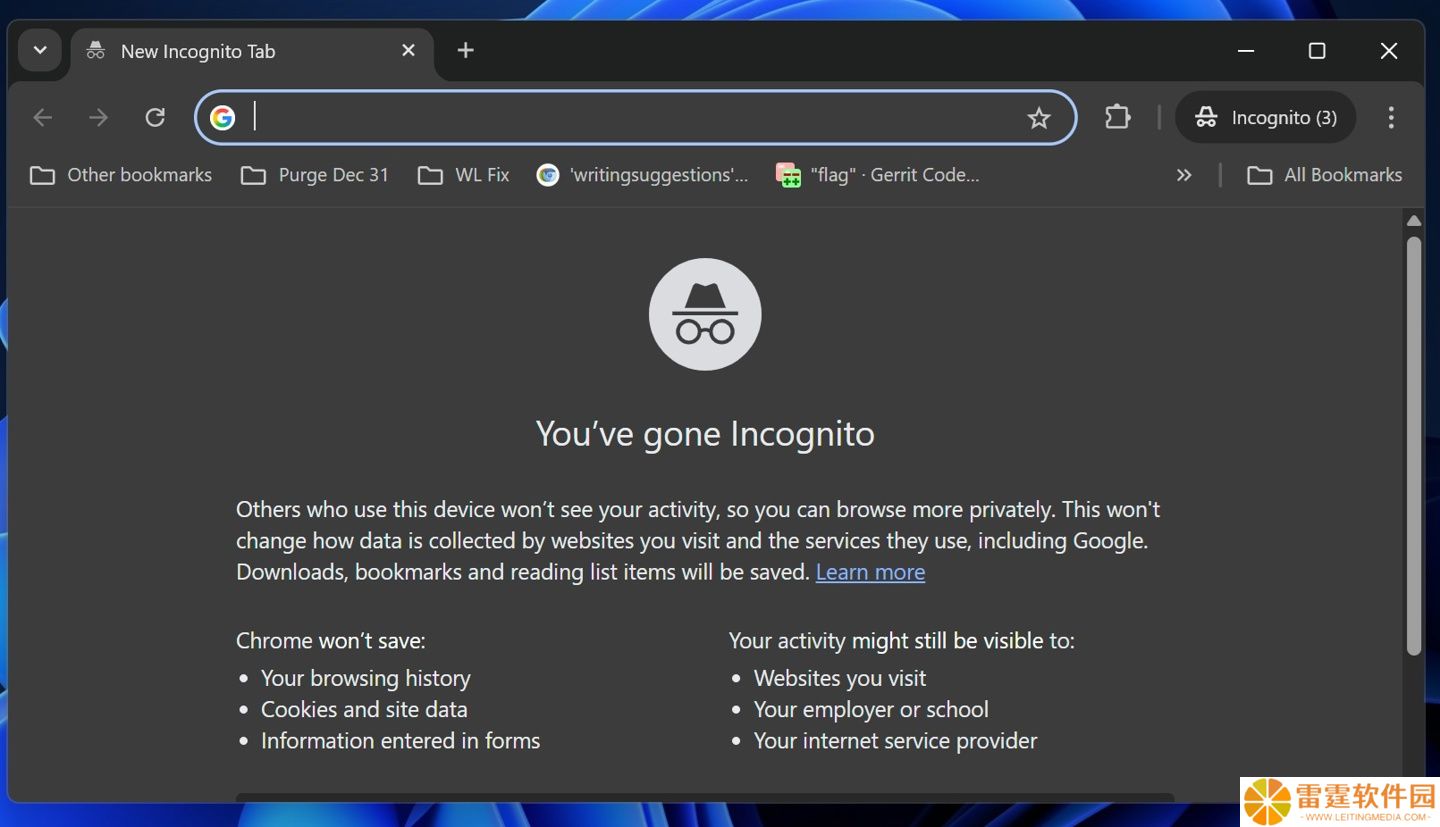1440x827 pixels.
Task: Close the New Incognito Tab
Action: pos(408,50)
